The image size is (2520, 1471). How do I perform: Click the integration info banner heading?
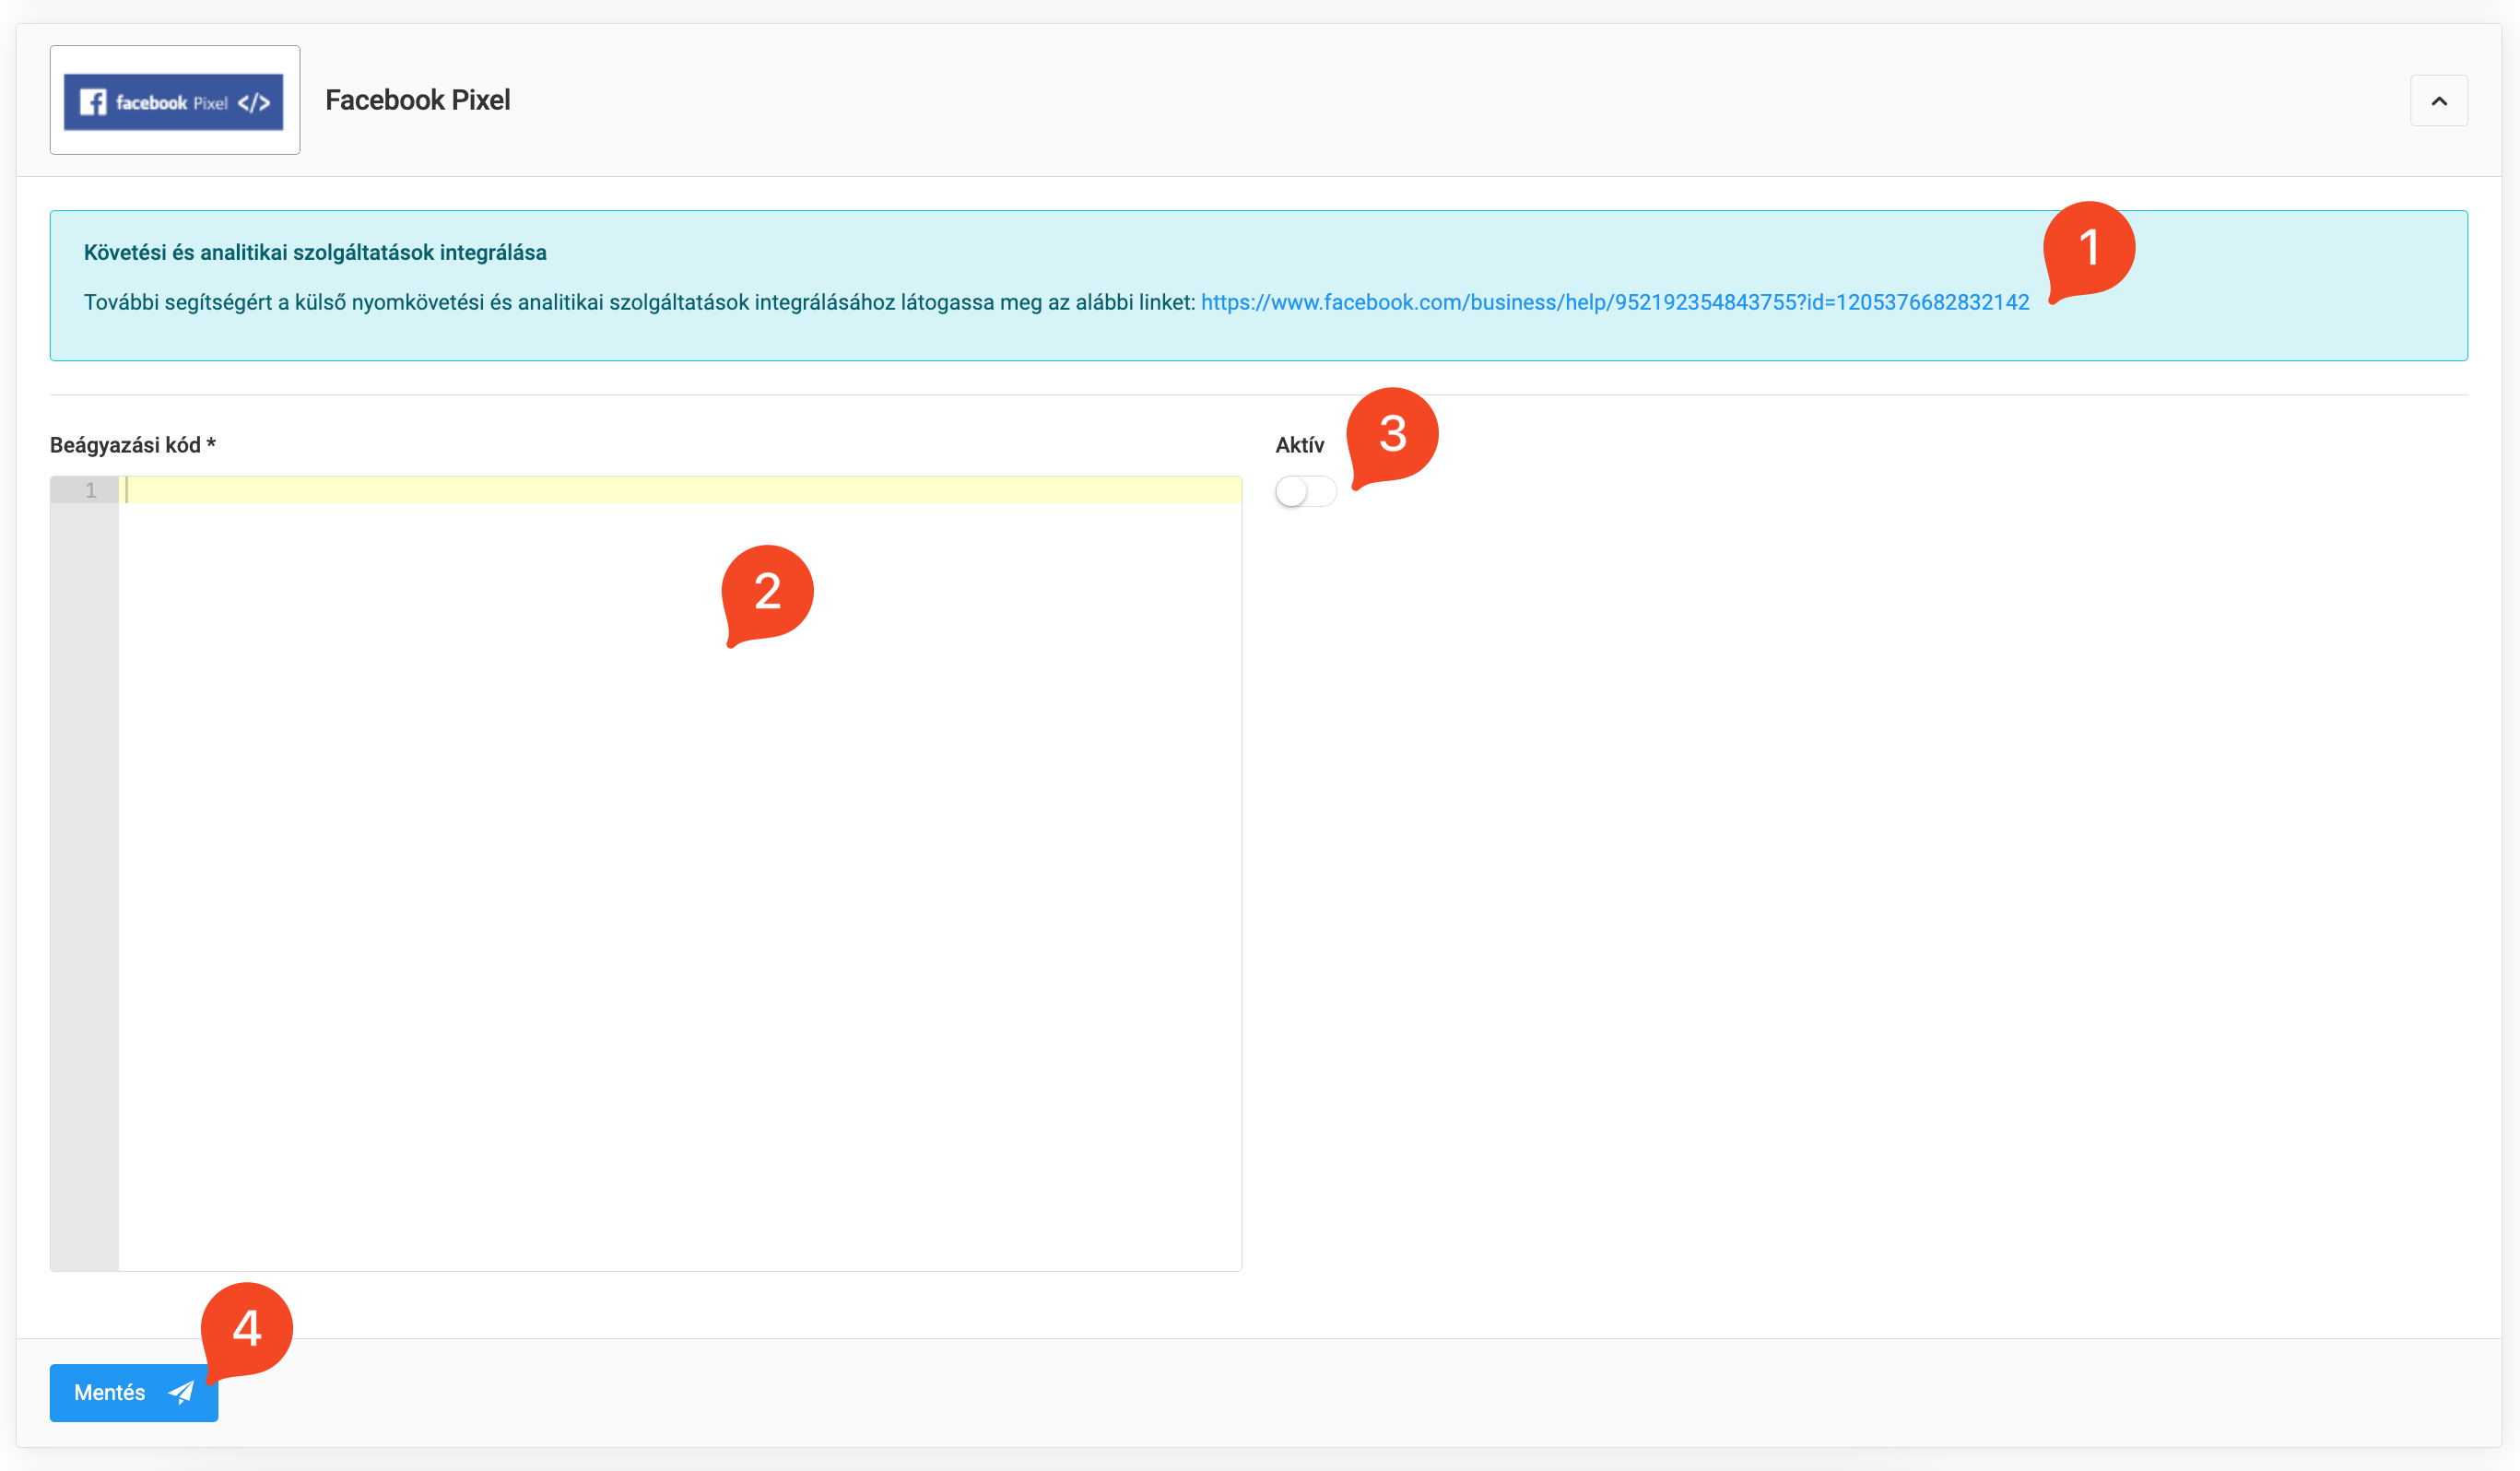pyautogui.click(x=315, y=252)
